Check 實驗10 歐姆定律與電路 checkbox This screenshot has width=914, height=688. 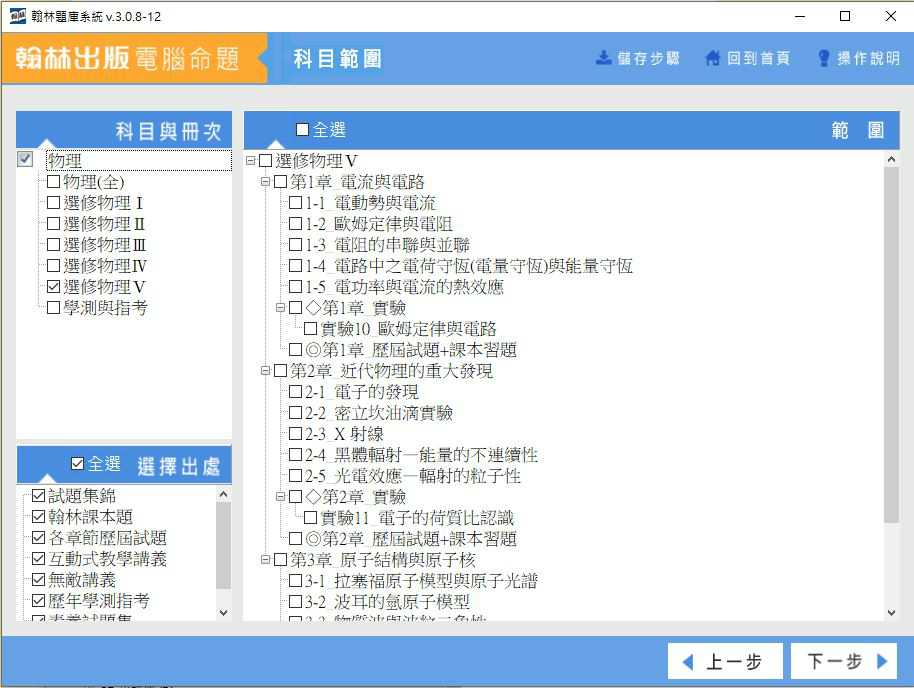point(311,328)
